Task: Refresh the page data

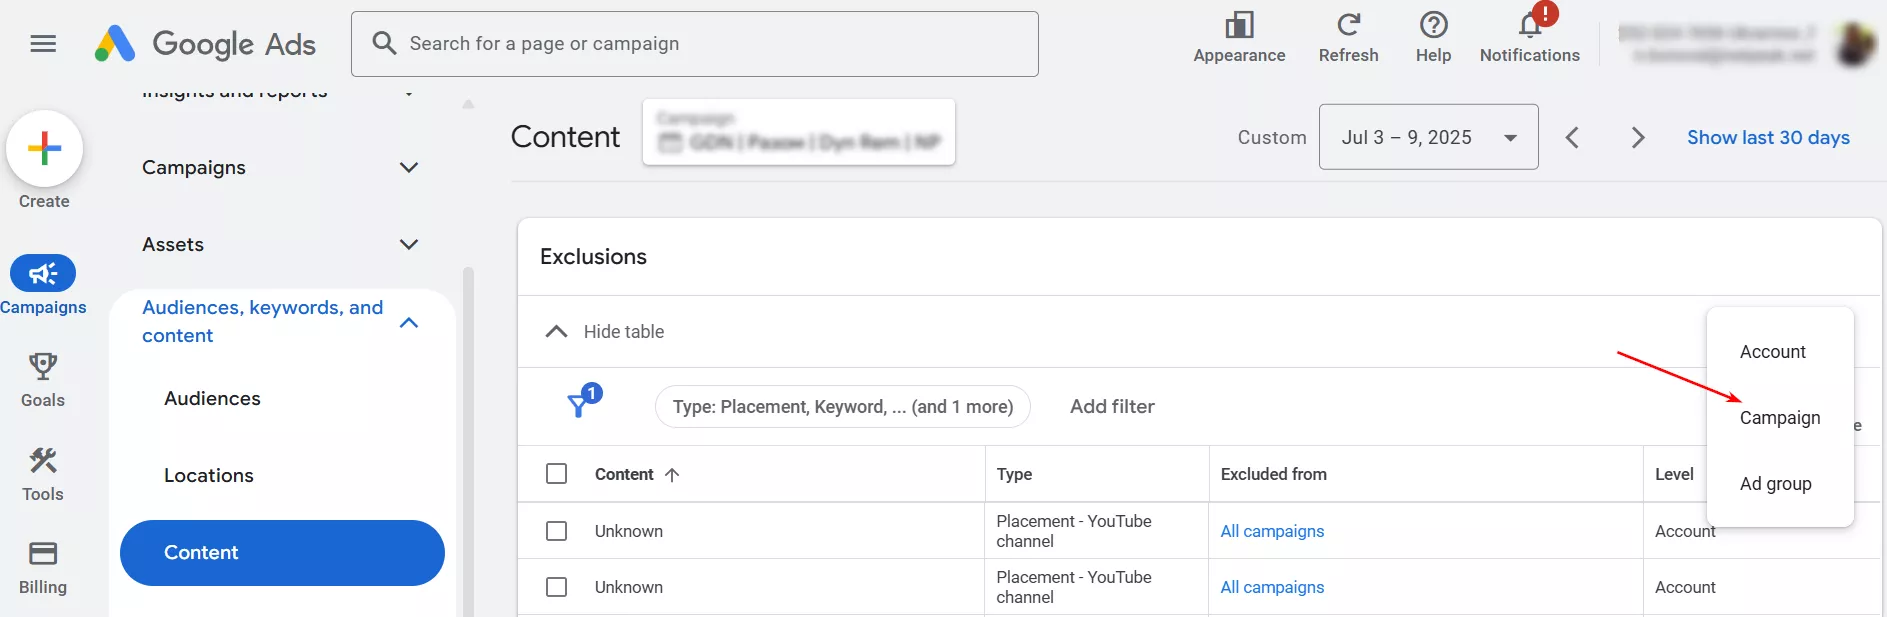Action: (x=1348, y=26)
